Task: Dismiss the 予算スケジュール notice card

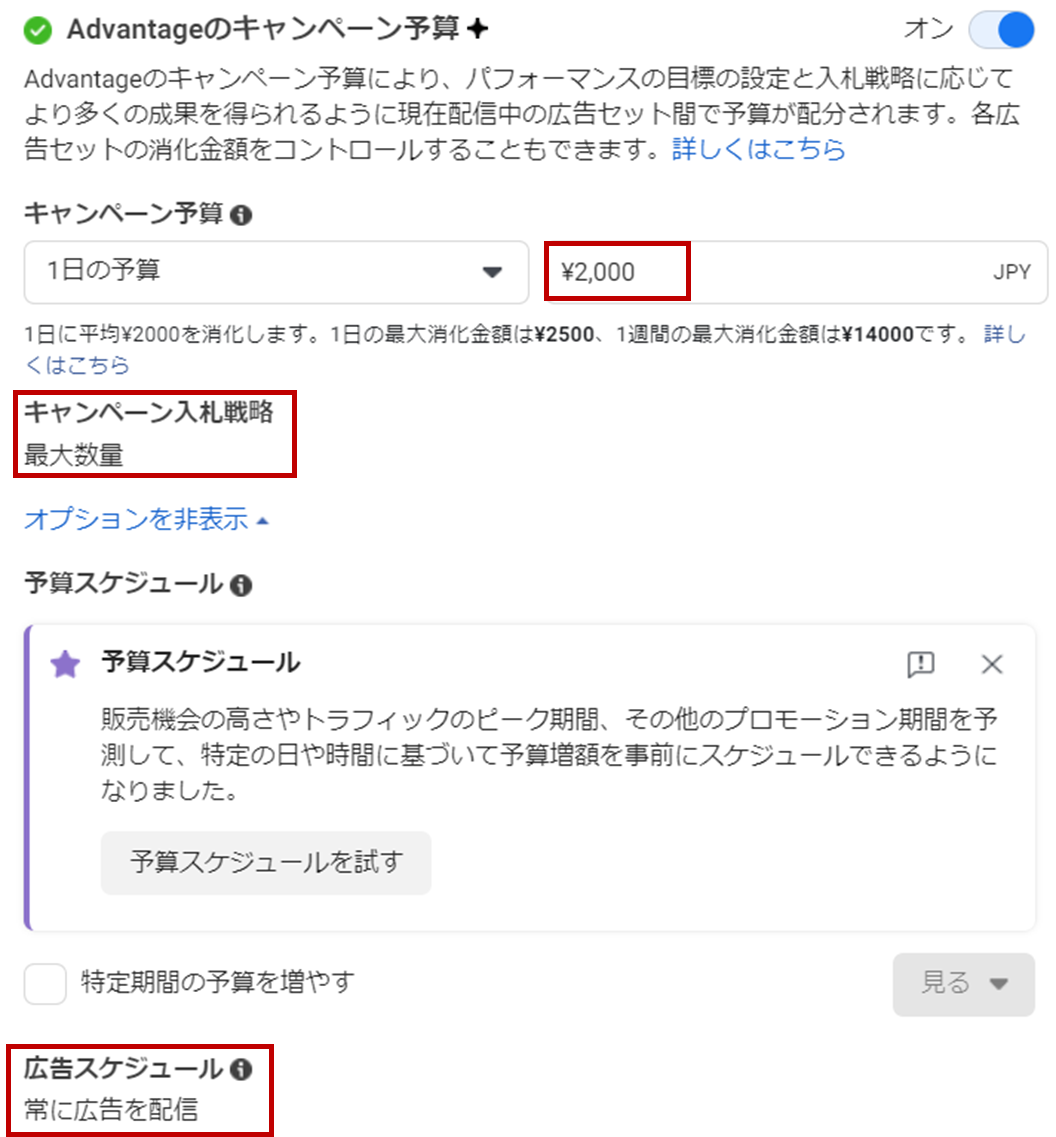Action: coord(991,663)
